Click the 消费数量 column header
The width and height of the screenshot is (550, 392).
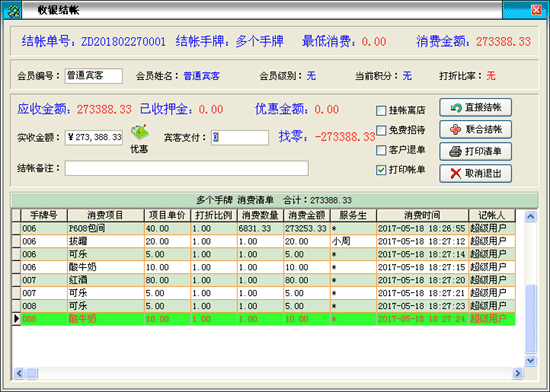(x=260, y=215)
